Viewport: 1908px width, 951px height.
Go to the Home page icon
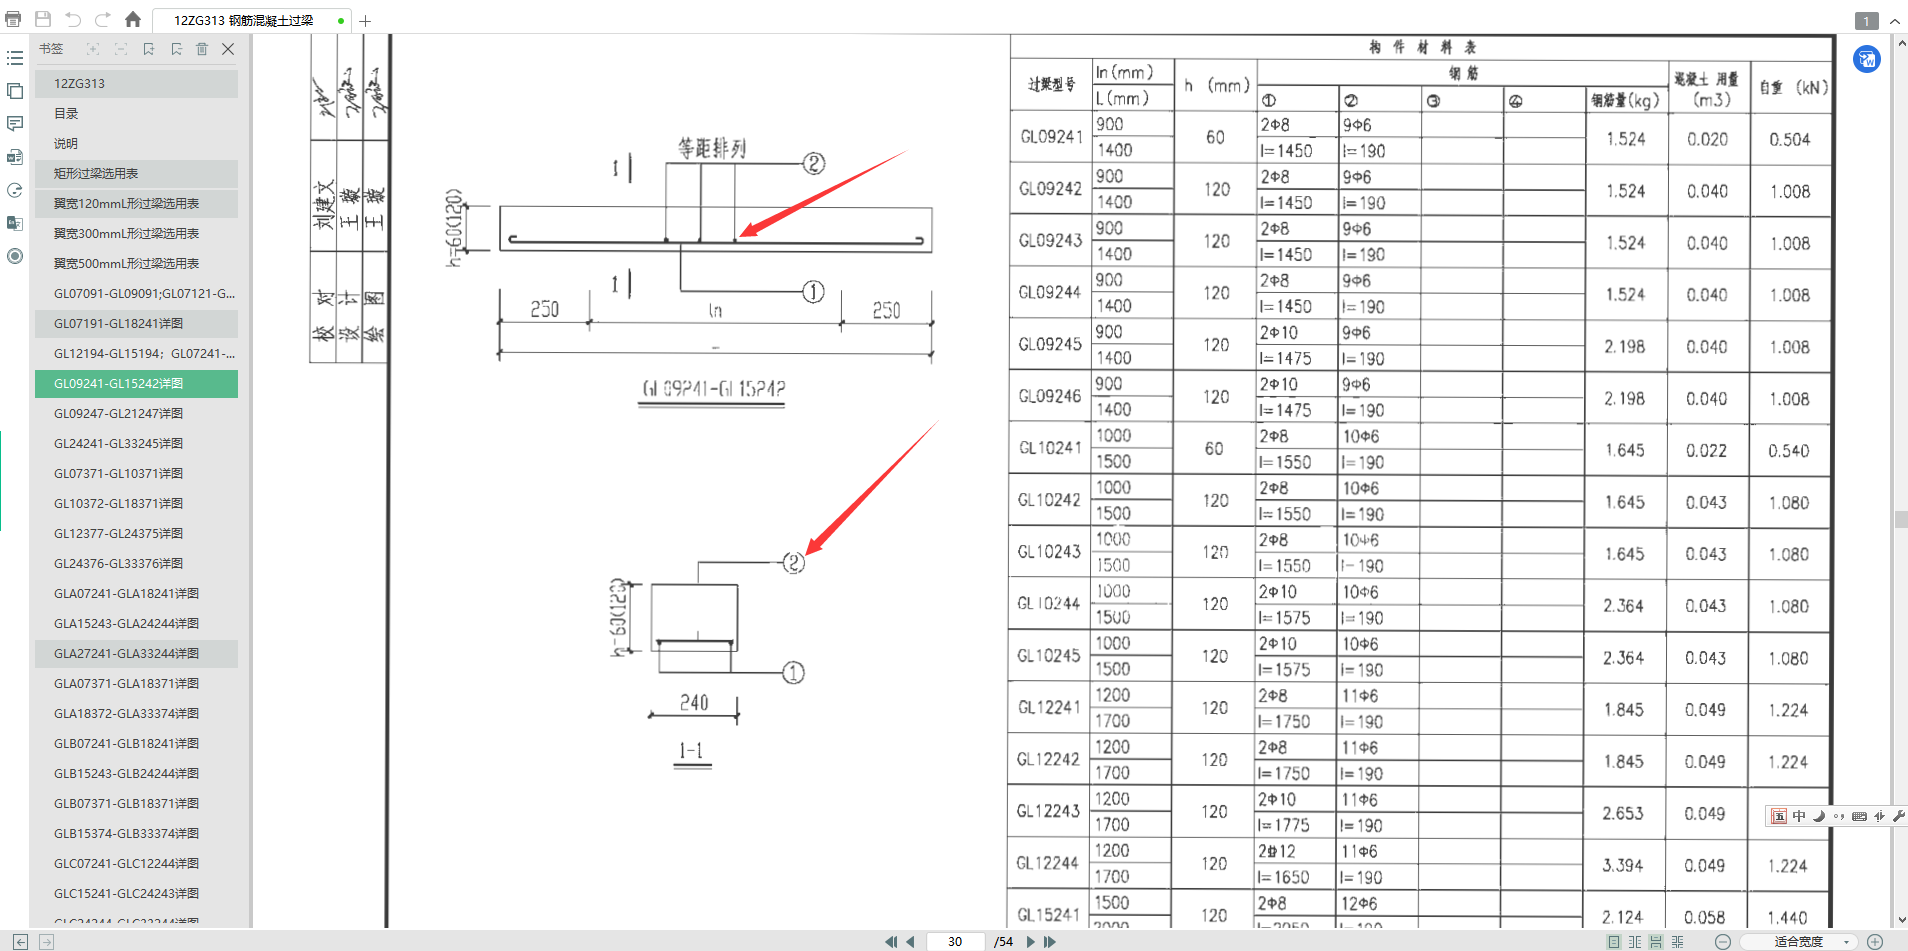[x=133, y=19]
